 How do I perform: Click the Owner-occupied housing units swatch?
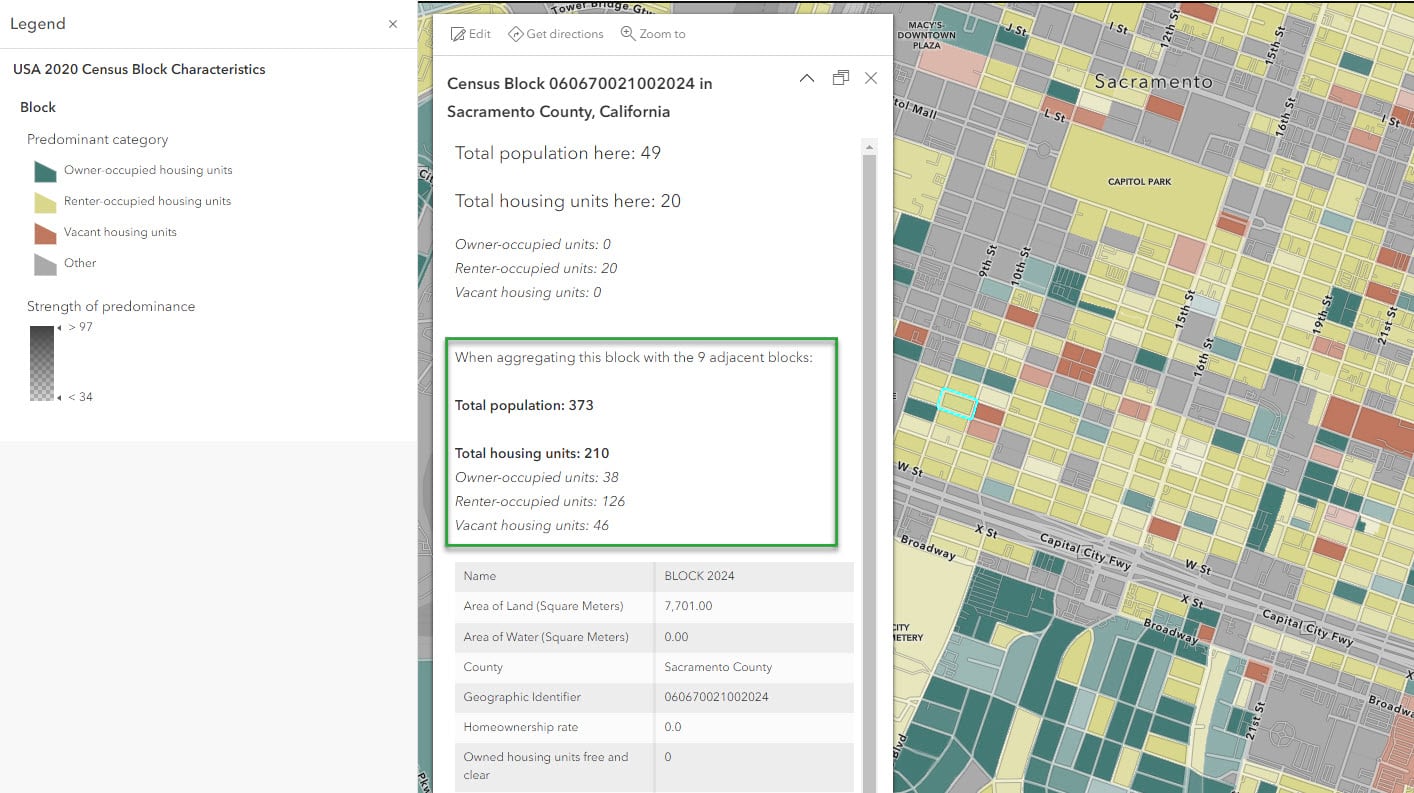45,171
